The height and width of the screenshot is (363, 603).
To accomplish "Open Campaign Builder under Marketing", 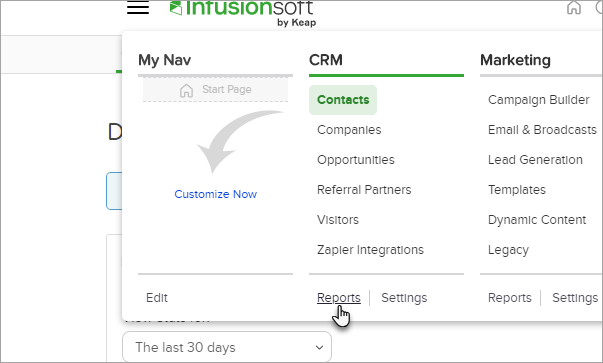I will pos(538,100).
